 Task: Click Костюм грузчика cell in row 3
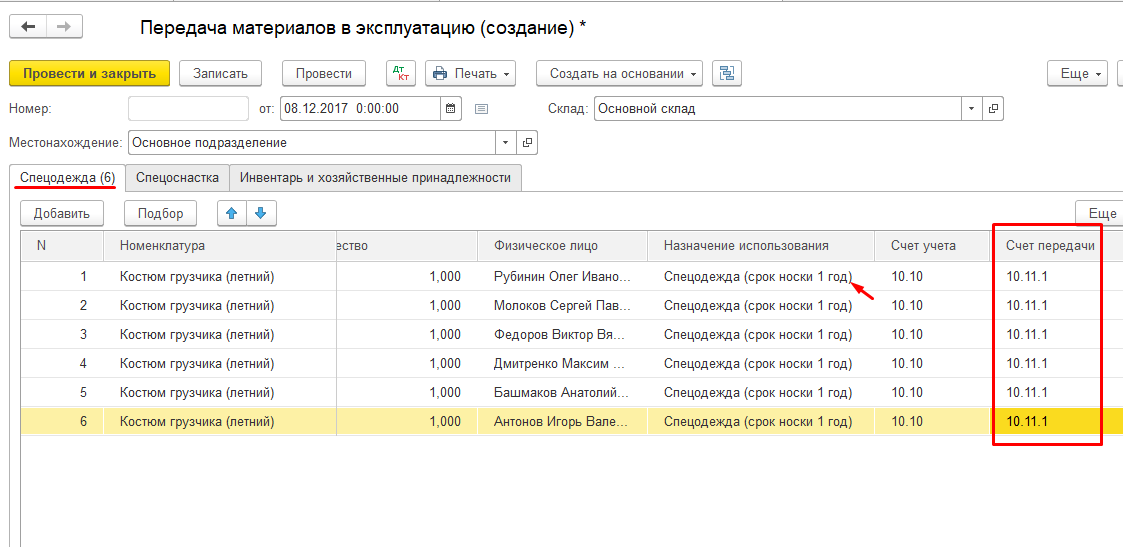(220, 334)
